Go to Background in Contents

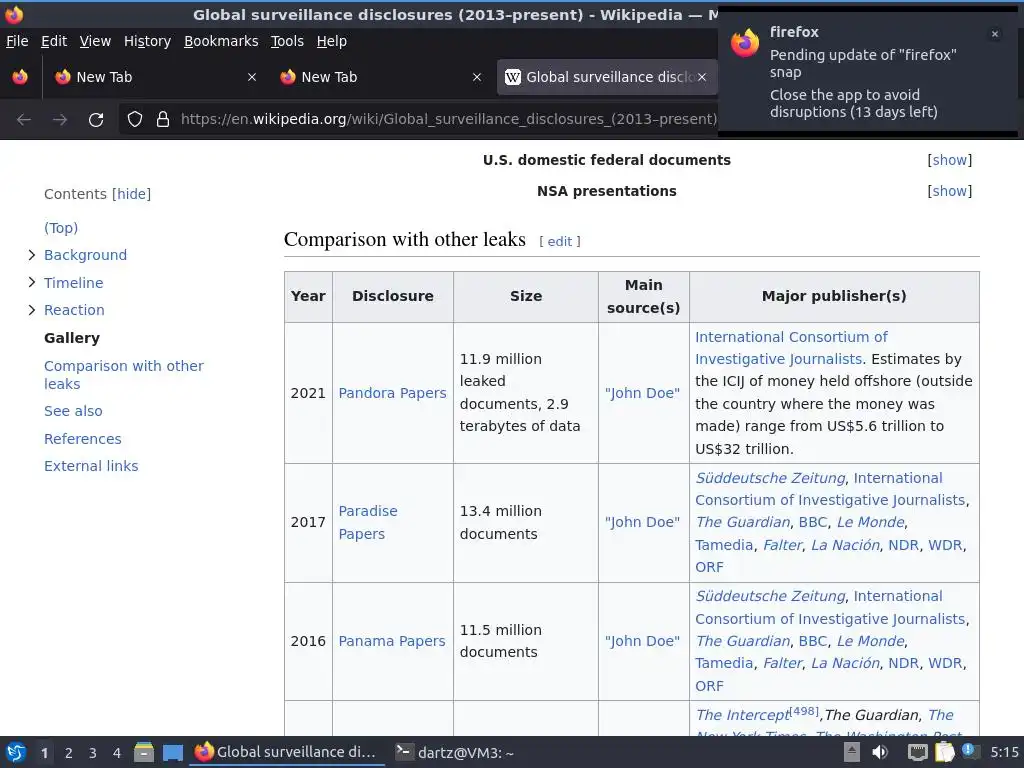[x=86, y=255]
